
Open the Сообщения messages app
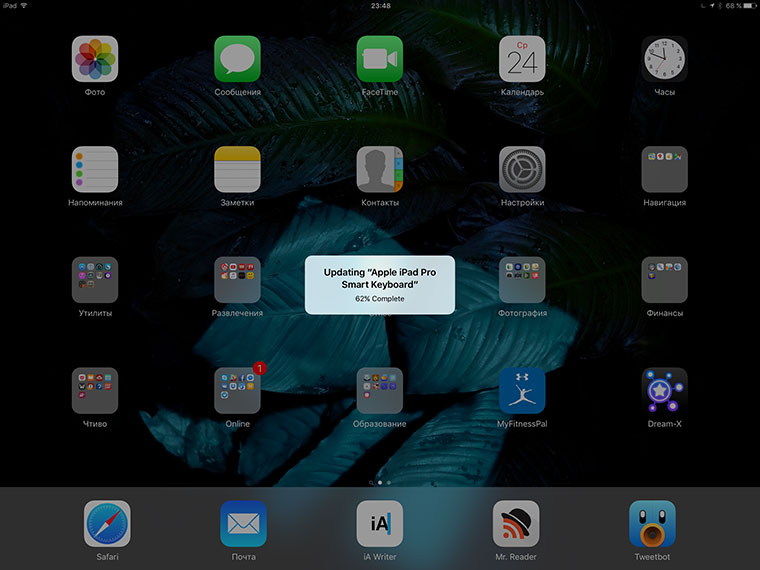pos(238,59)
